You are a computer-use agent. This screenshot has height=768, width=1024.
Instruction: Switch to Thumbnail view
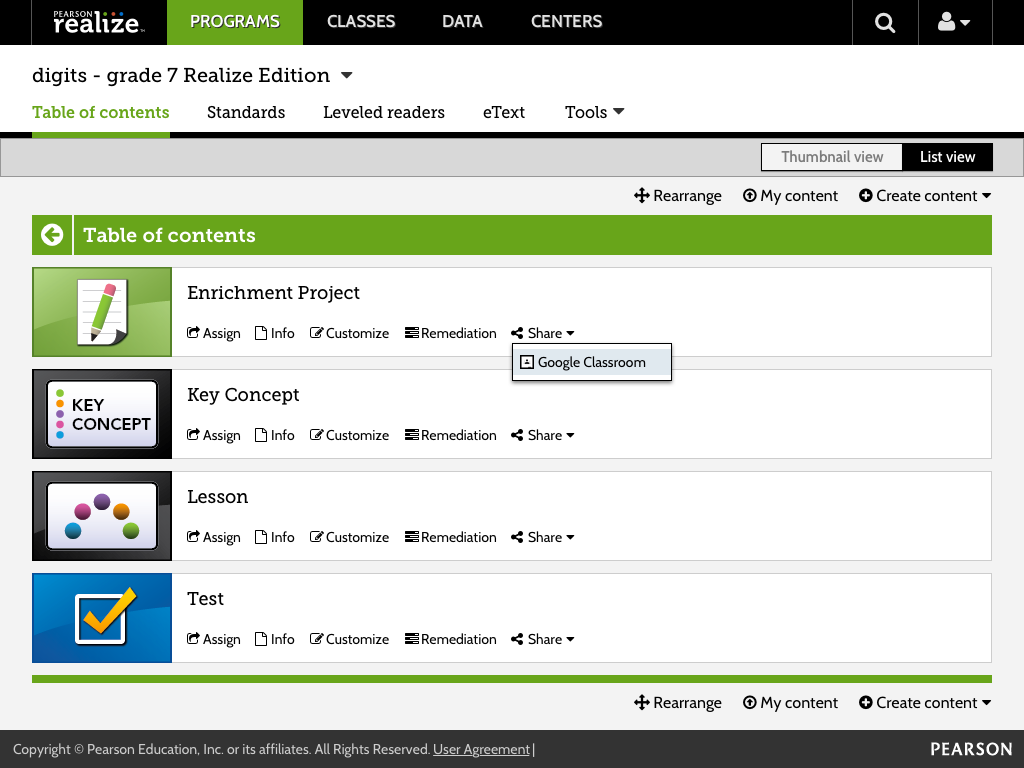(832, 157)
